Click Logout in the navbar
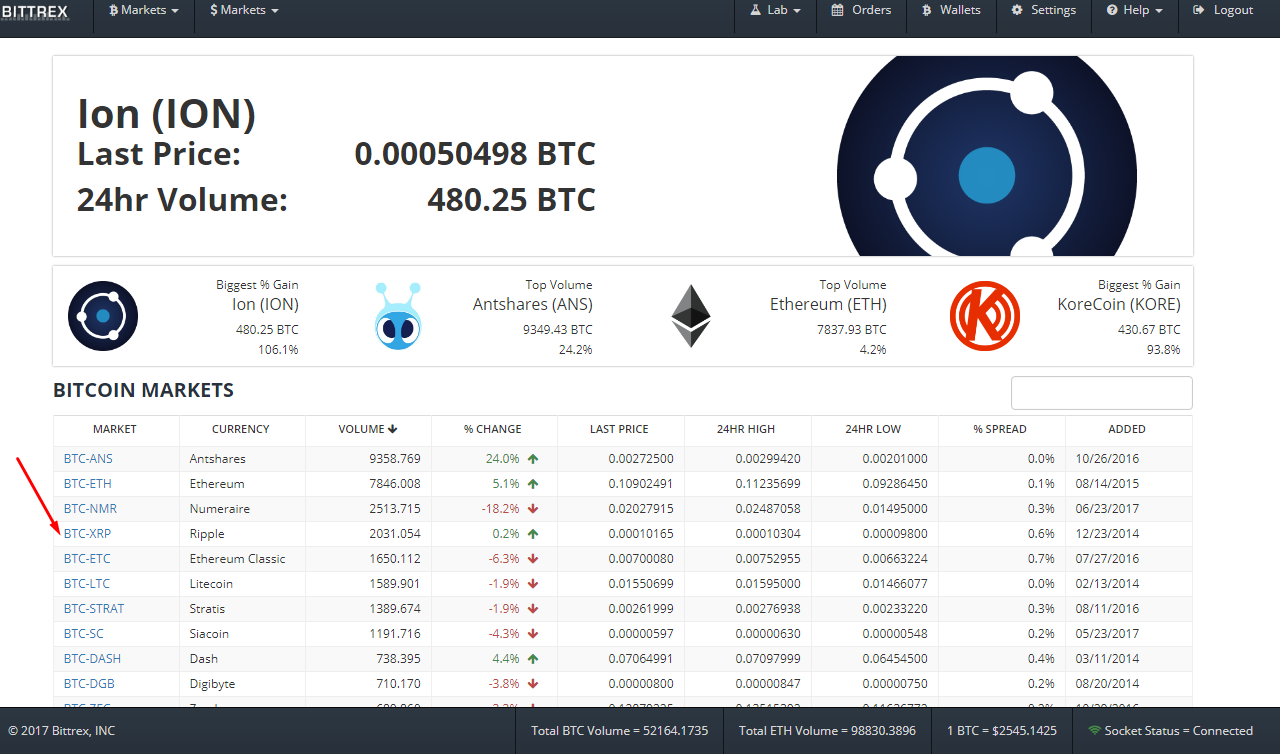This screenshot has height=754, width=1280. [1223, 10]
